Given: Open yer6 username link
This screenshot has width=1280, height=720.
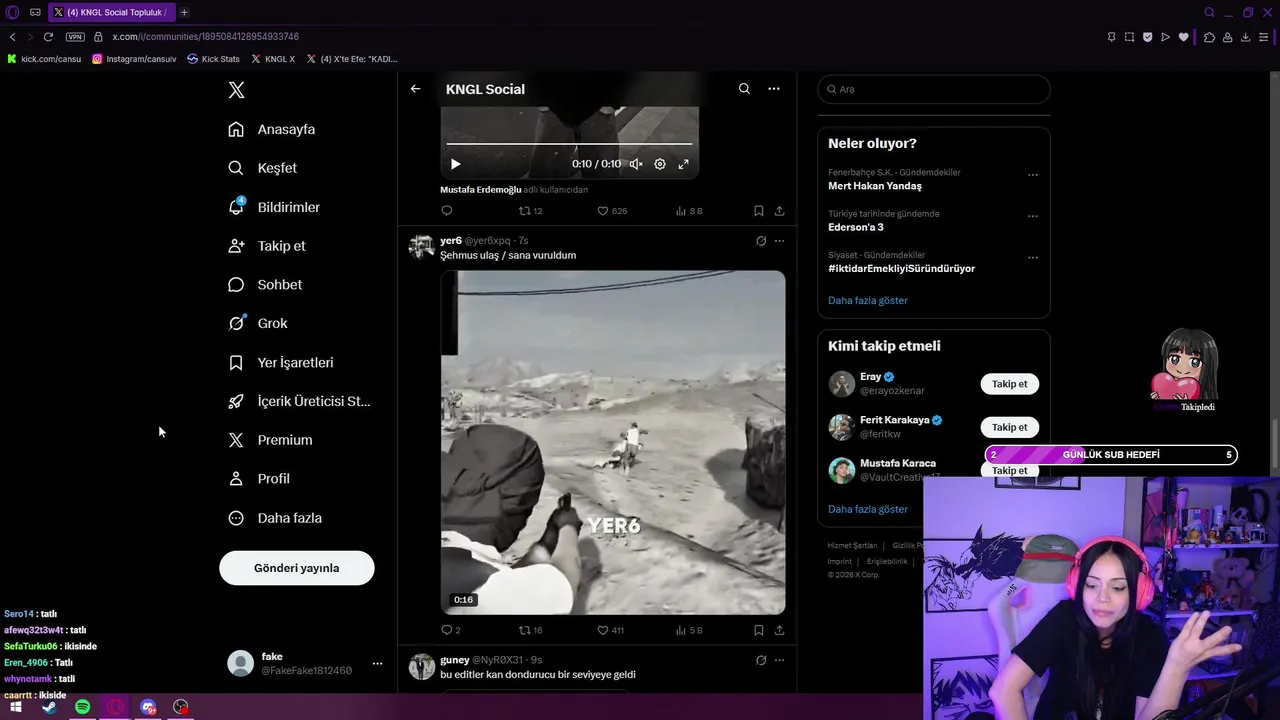Looking at the screenshot, I should pyautogui.click(x=451, y=241).
